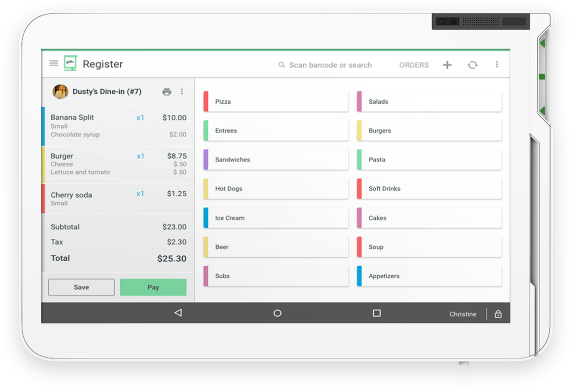Click the Subtotal $23.00 value

coord(174,227)
